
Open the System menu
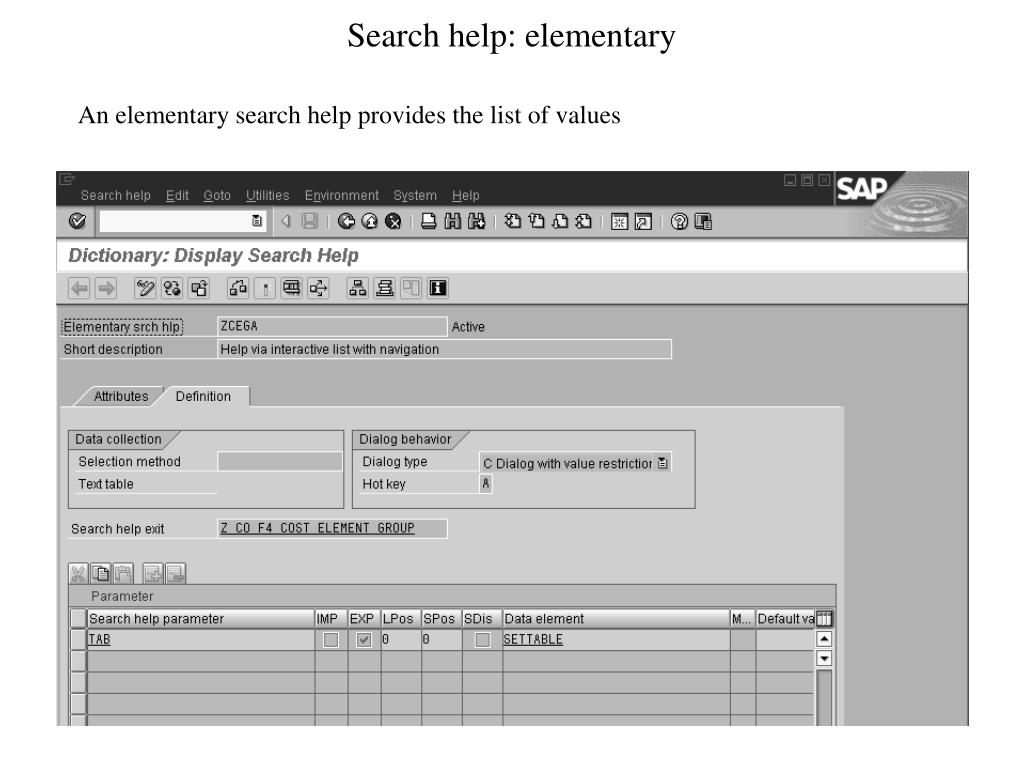[x=415, y=195]
